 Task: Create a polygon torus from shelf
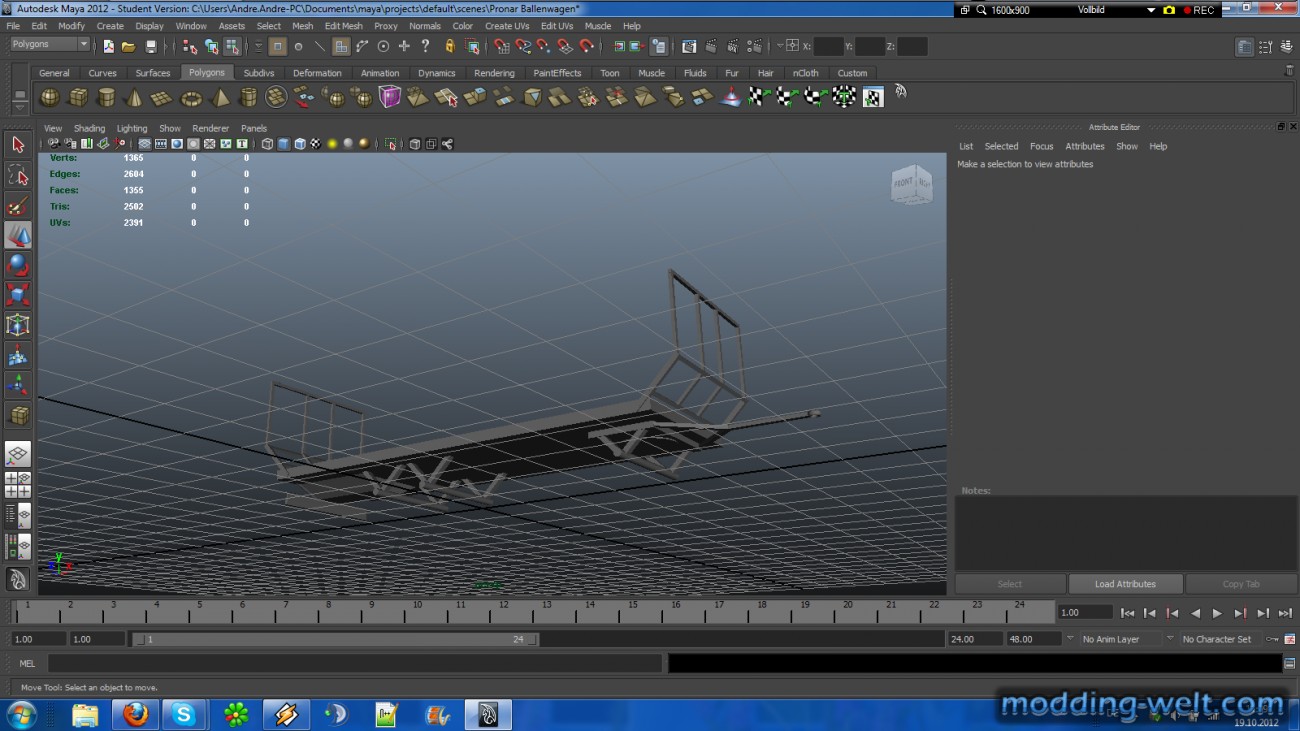click(190, 97)
